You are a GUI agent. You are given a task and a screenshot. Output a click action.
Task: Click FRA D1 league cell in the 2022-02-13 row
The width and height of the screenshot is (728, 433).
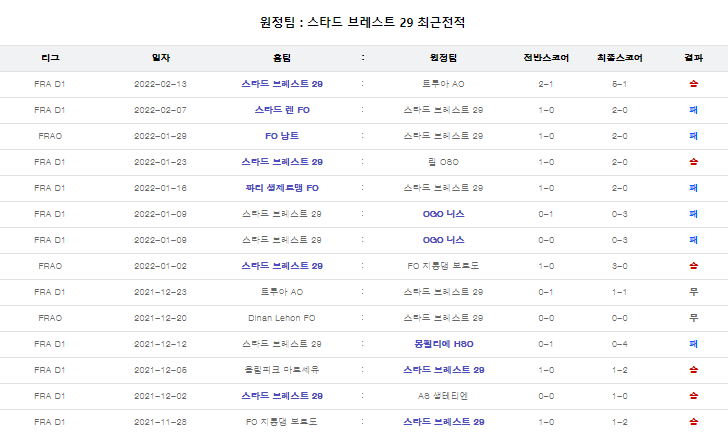[x=50, y=84]
